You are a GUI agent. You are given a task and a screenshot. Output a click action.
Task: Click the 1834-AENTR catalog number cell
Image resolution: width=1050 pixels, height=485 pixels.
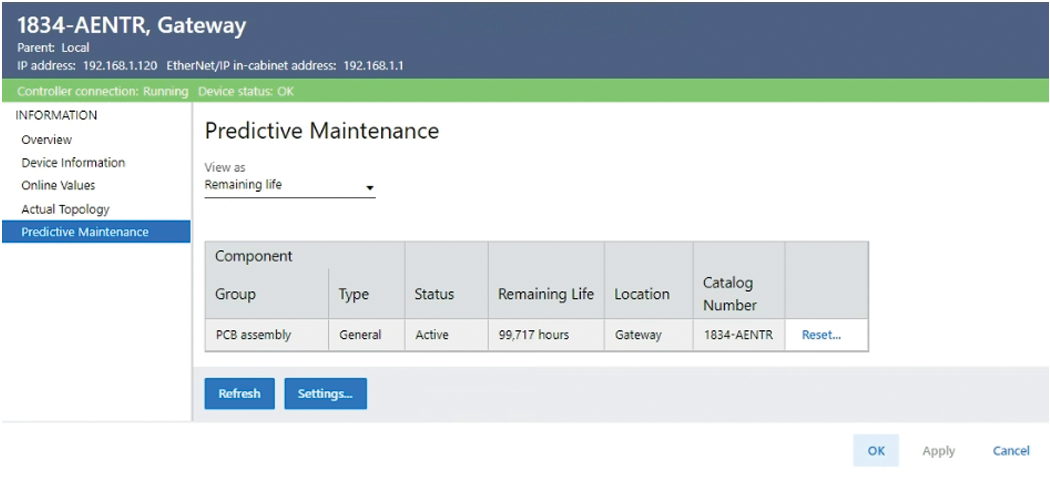pyautogui.click(x=739, y=335)
